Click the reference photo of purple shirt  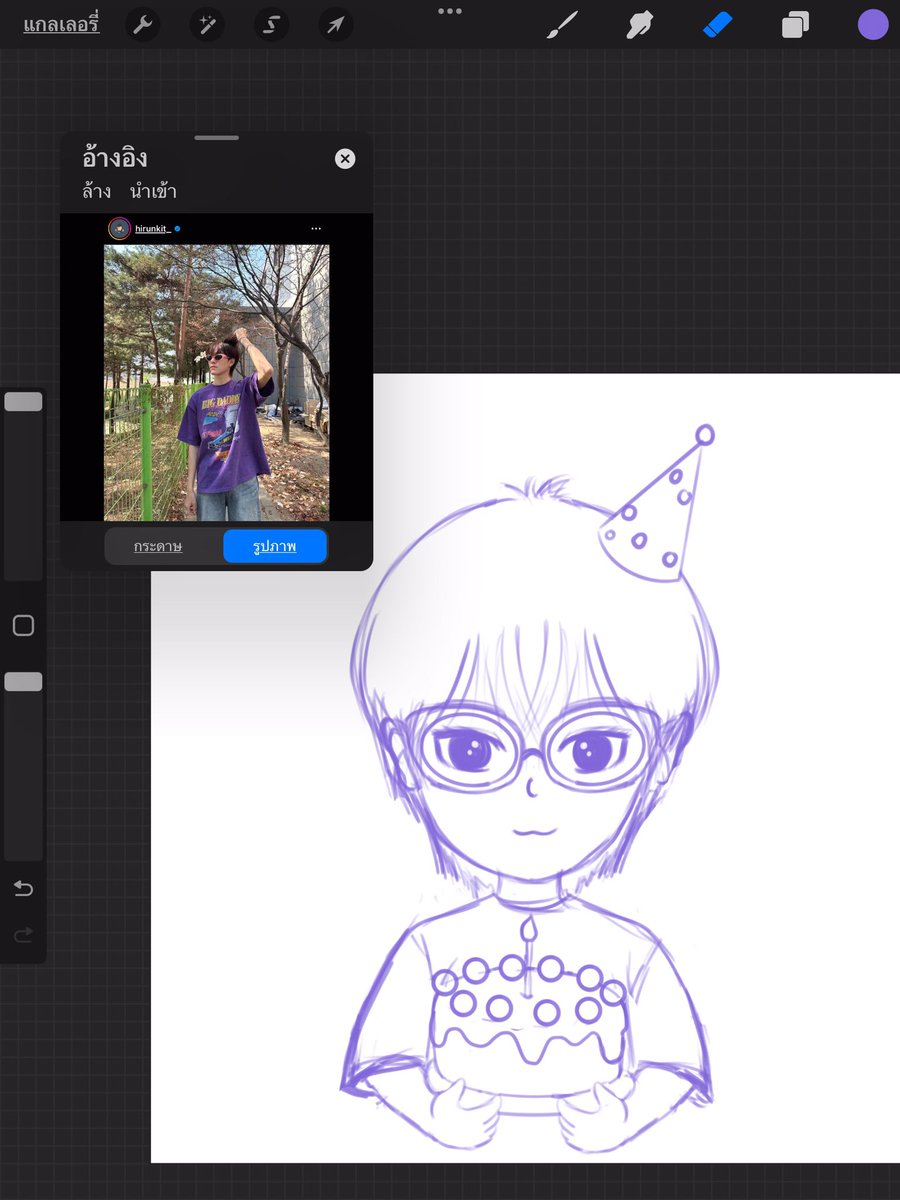tap(216, 383)
